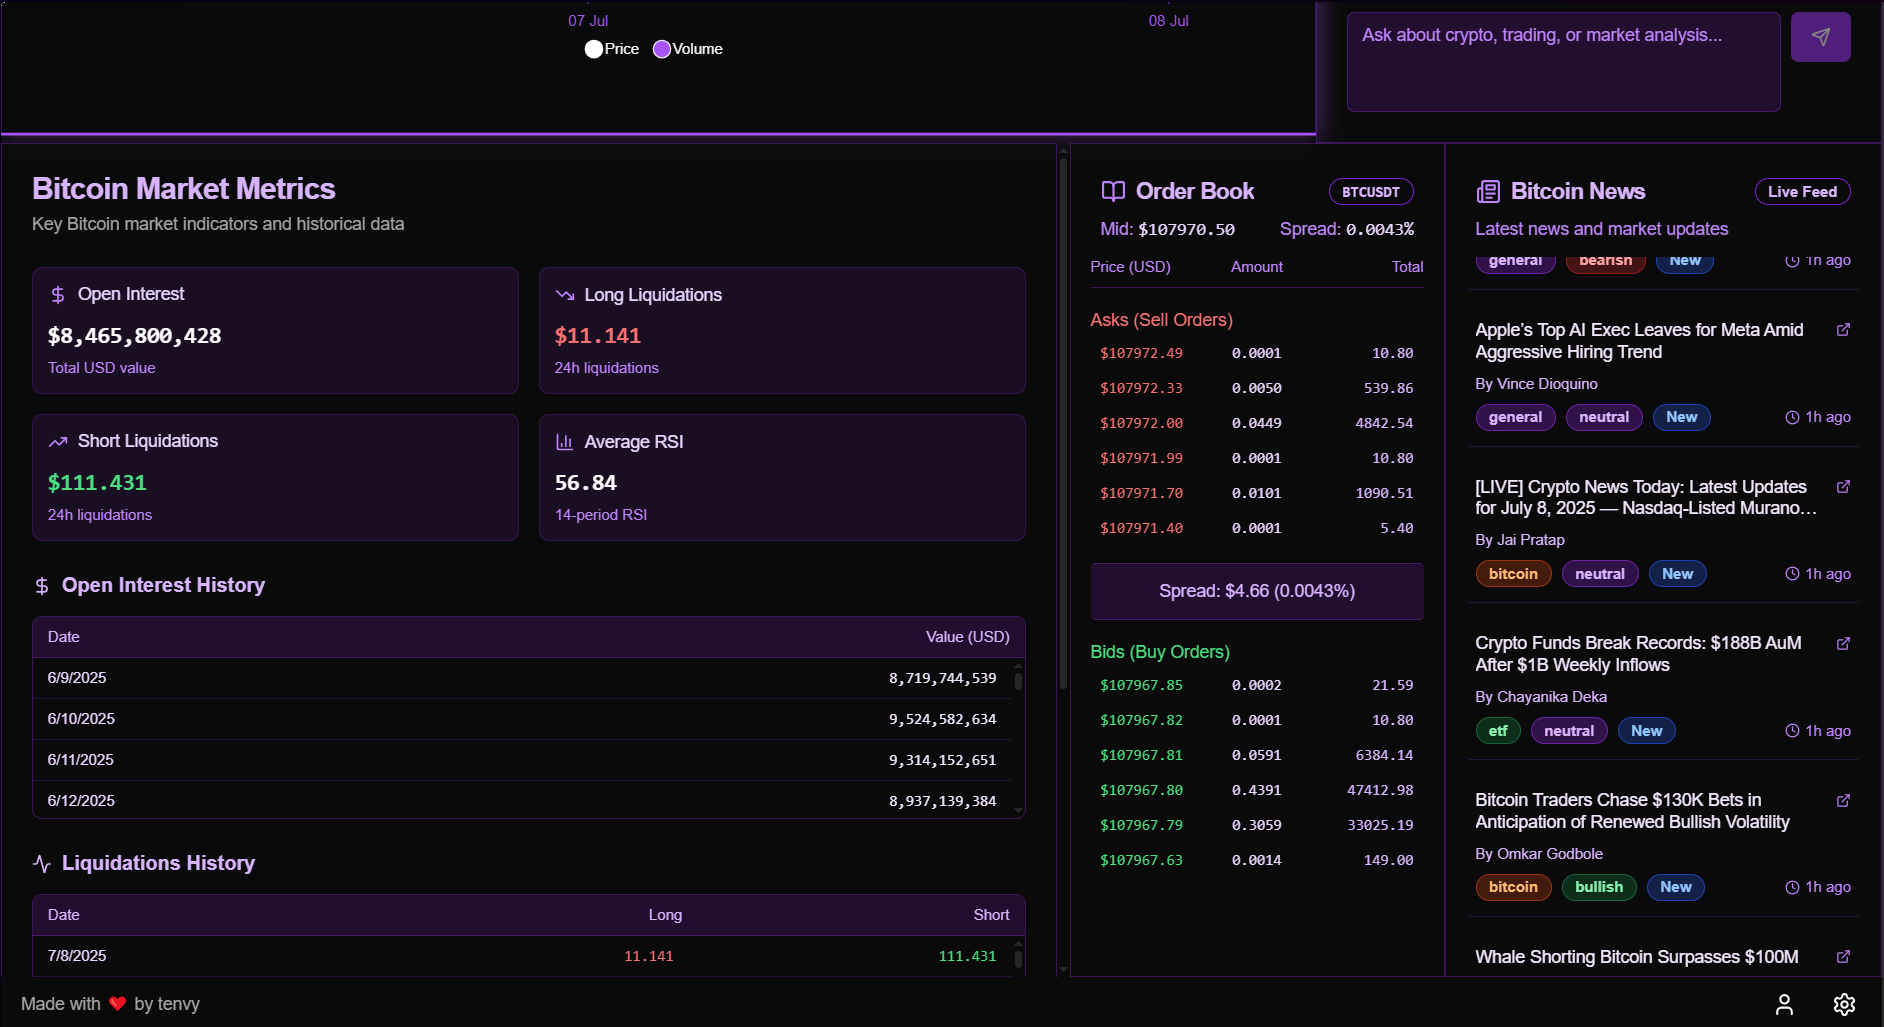Image resolution: width=1884 pixels, height=1027 pixels.
Task: Open Bitcoin Traders Chase $130K Bets headline
Action: pyautogui.click(x=1632, y=811)
